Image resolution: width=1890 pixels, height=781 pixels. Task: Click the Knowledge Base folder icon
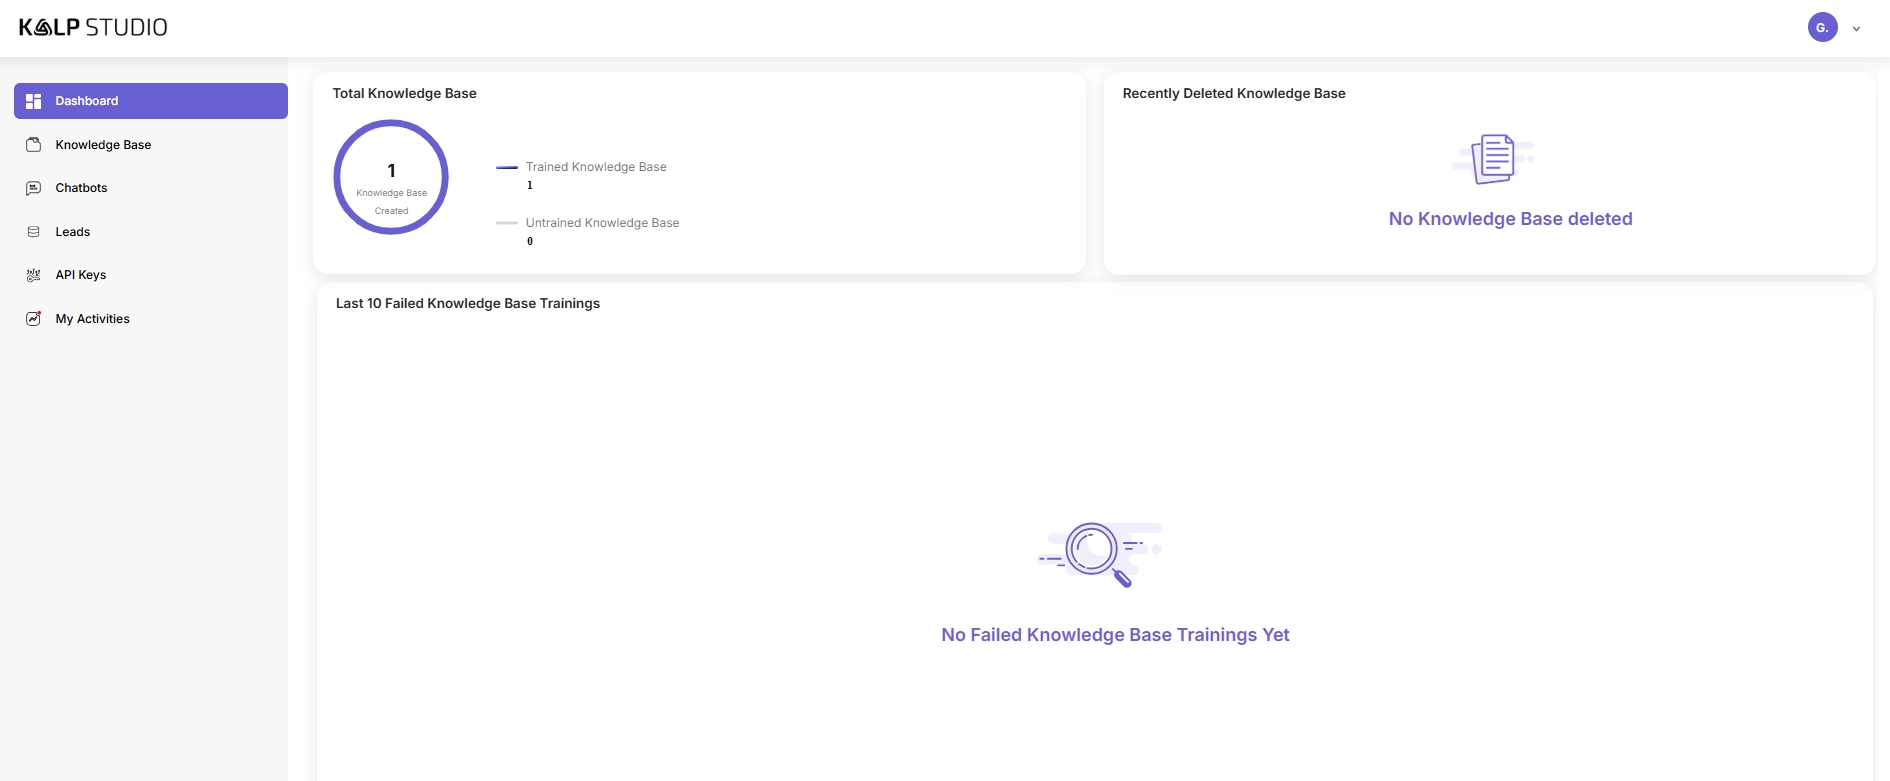(x=33, y=145)
